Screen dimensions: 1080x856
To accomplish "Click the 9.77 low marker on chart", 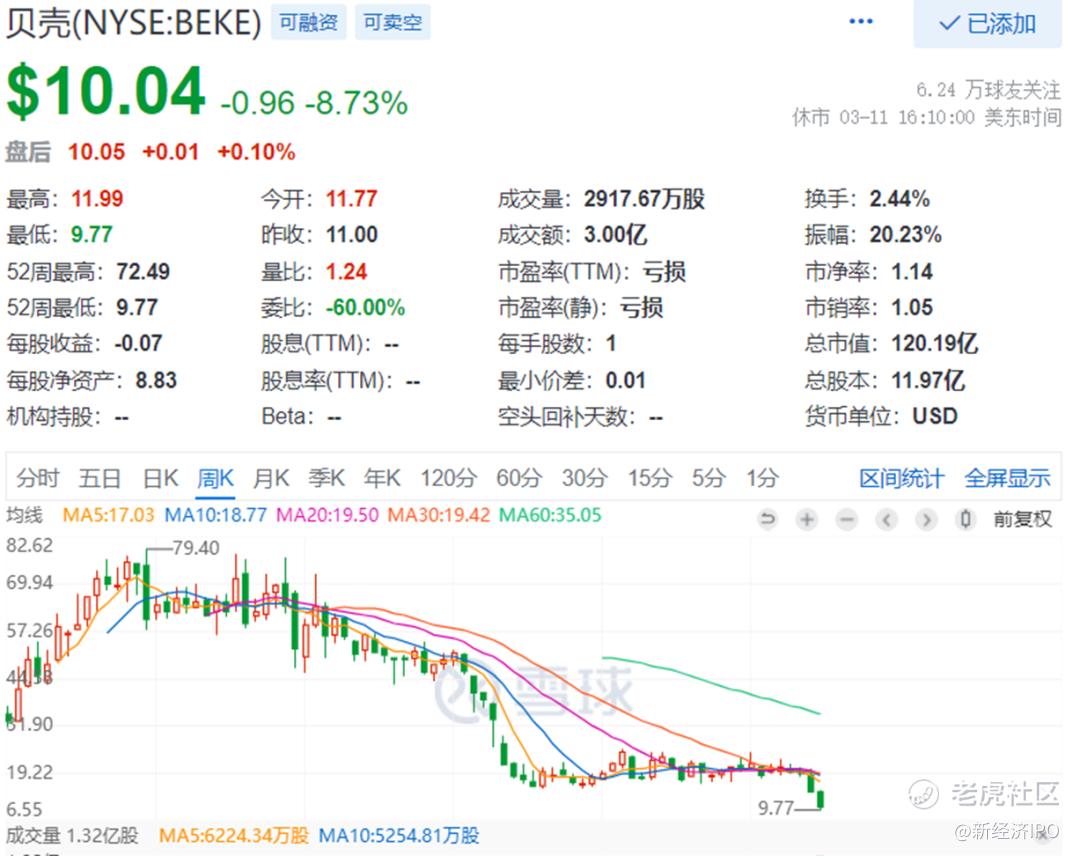I will (776, 808).
